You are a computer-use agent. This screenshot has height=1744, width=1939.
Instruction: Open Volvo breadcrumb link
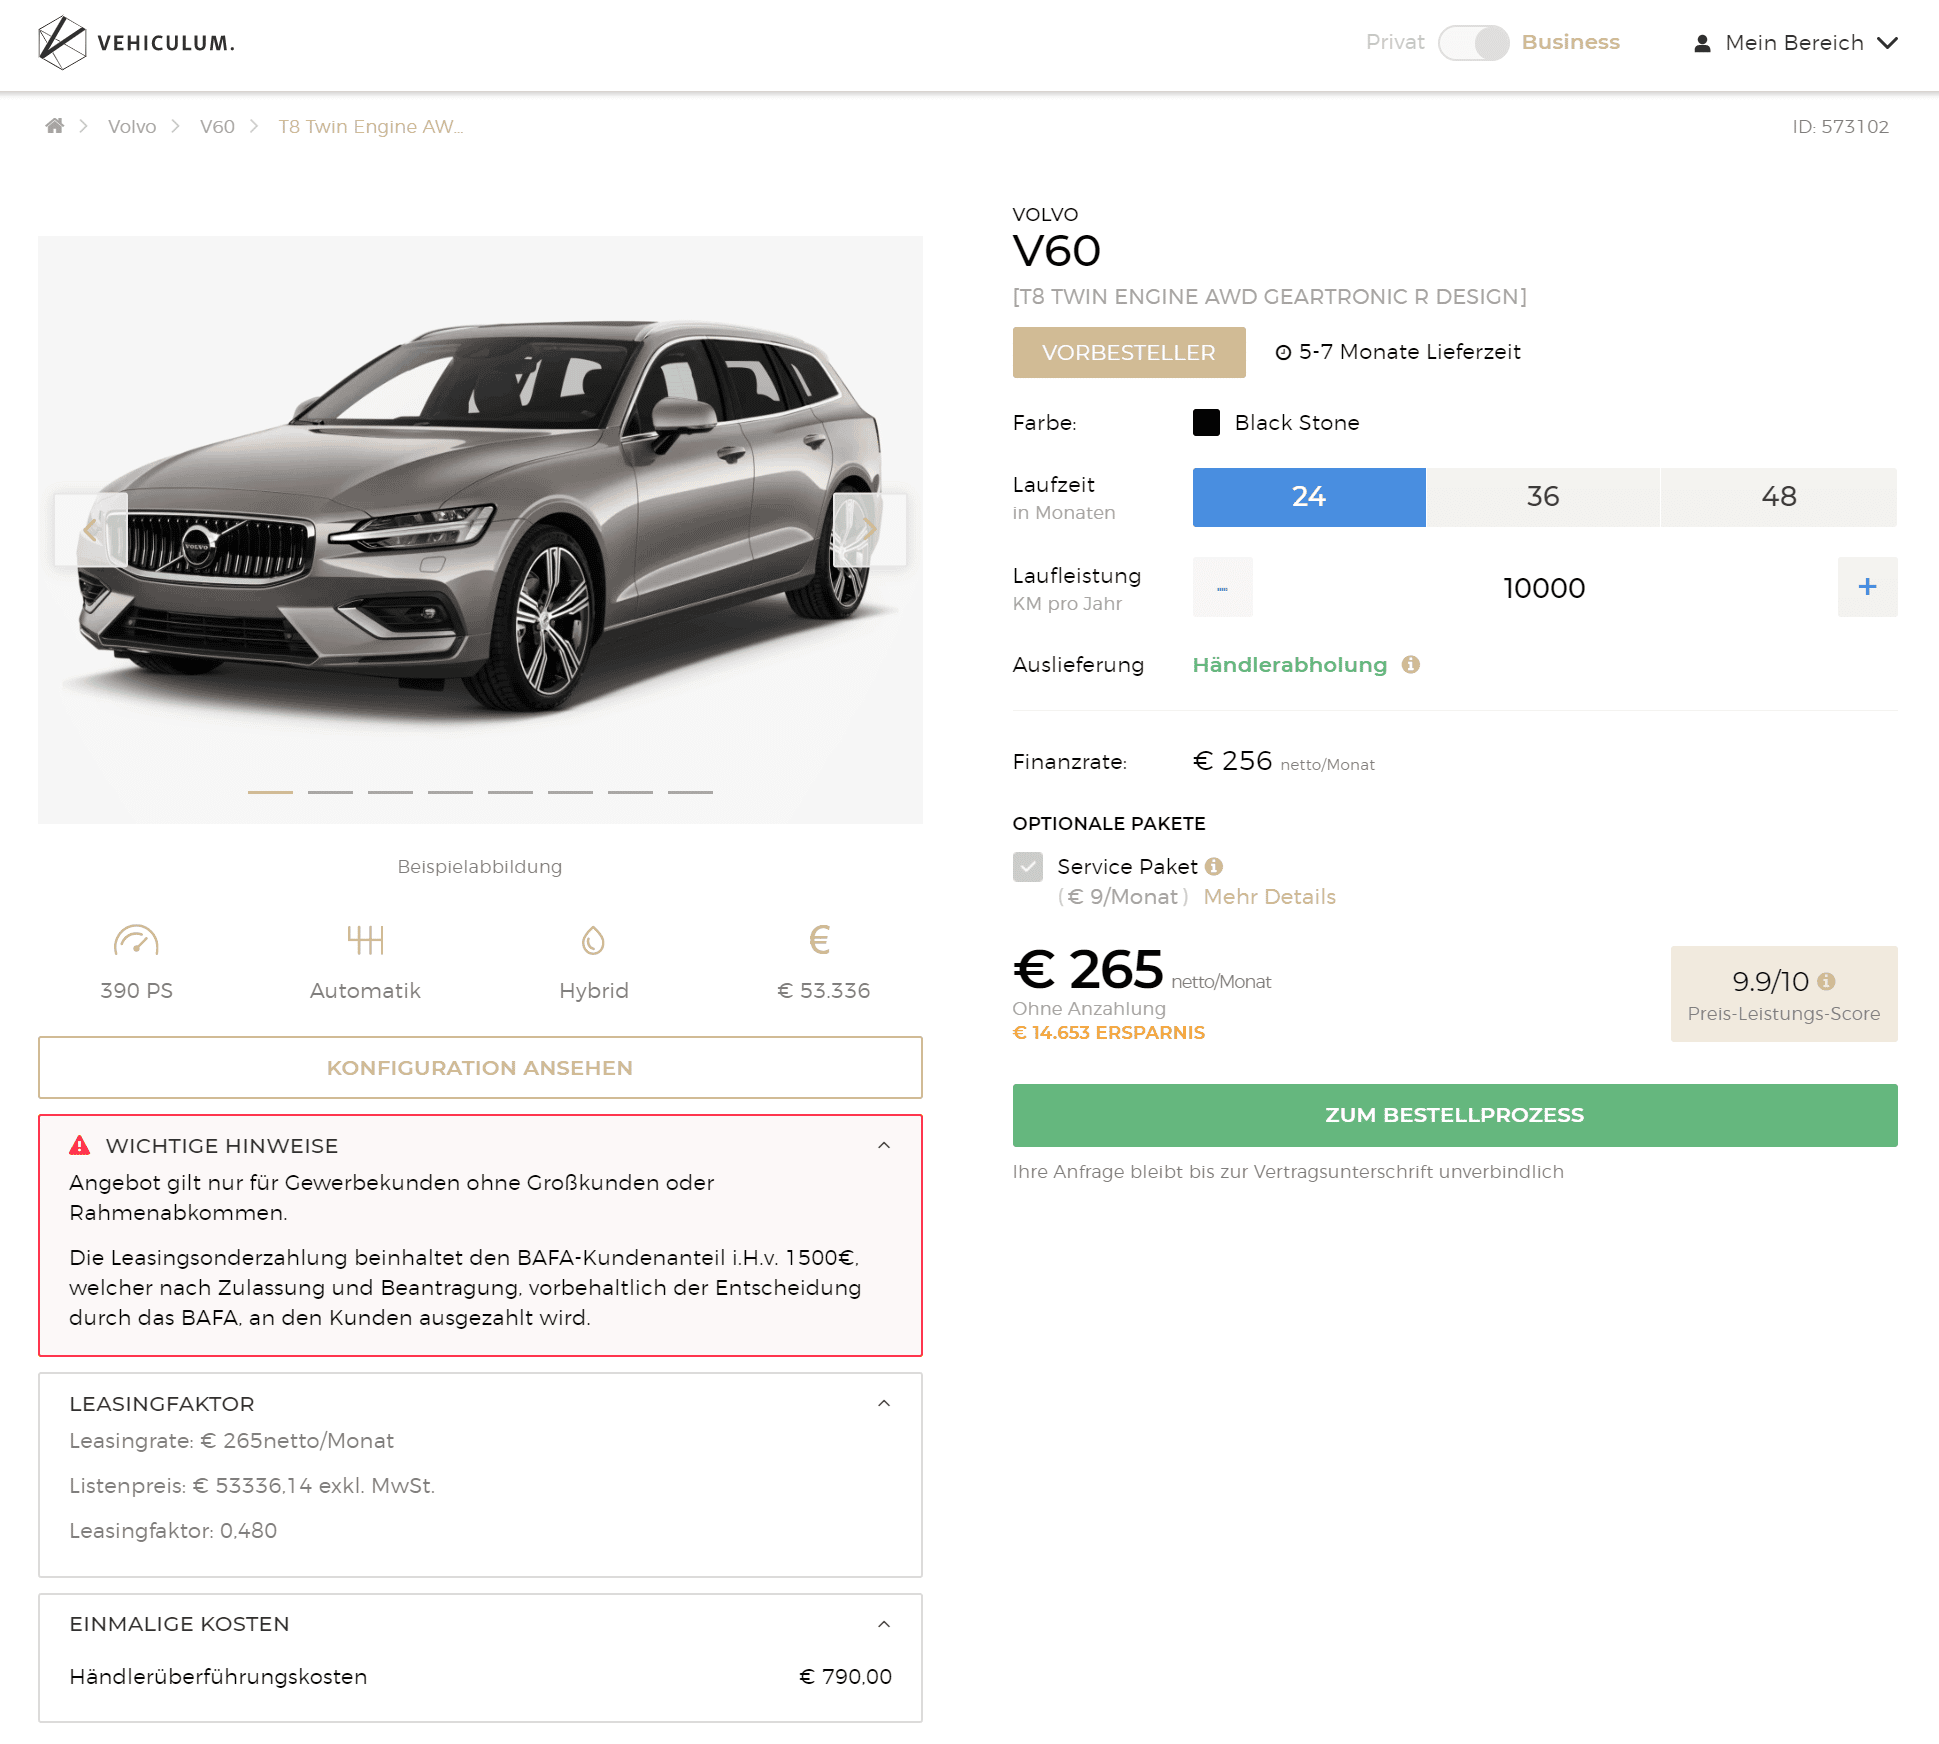click(132, 126)
